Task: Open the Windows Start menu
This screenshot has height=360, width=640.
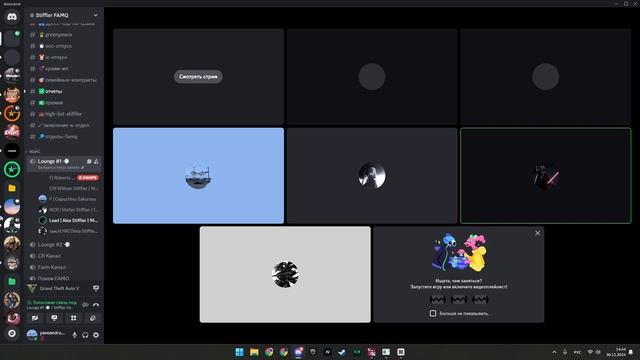Action: 239,352
